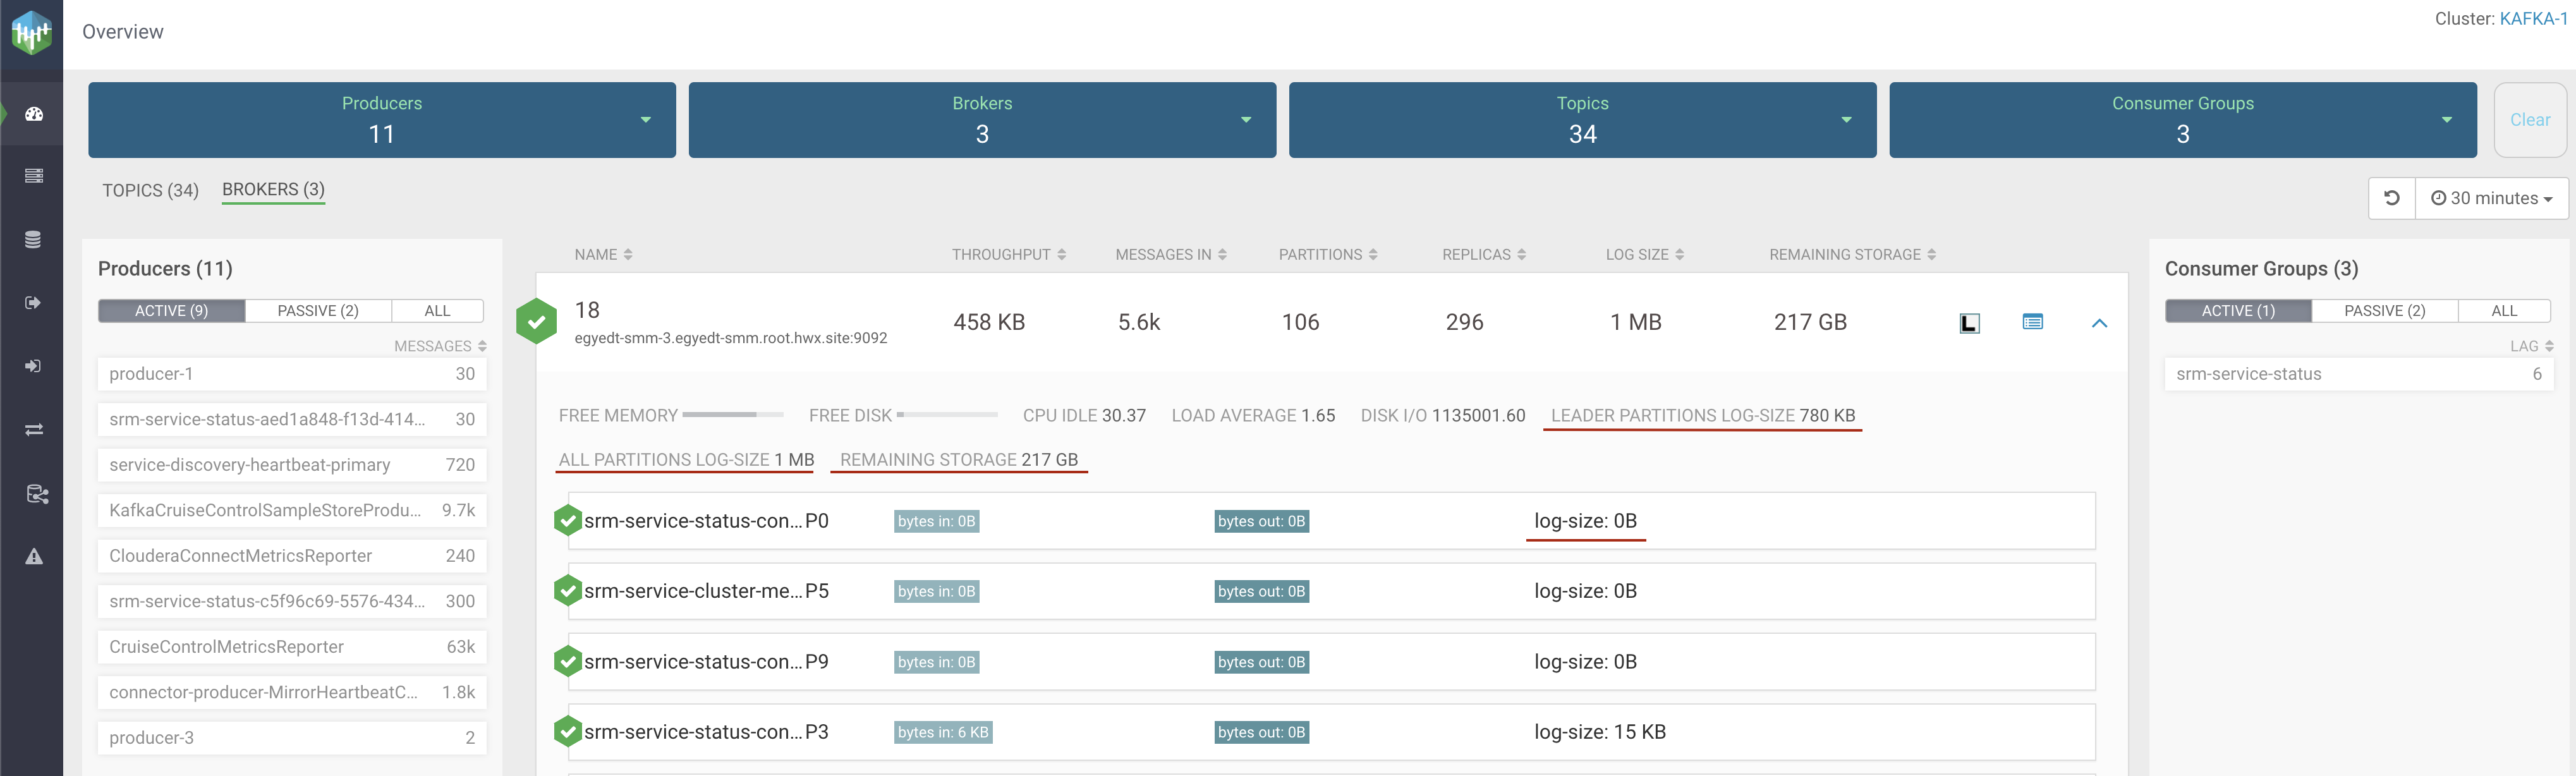The width and height of the screenshot is (2576, 776).
Task: Open the 30 minutes time range dropdown
Action: (2491, 198)
